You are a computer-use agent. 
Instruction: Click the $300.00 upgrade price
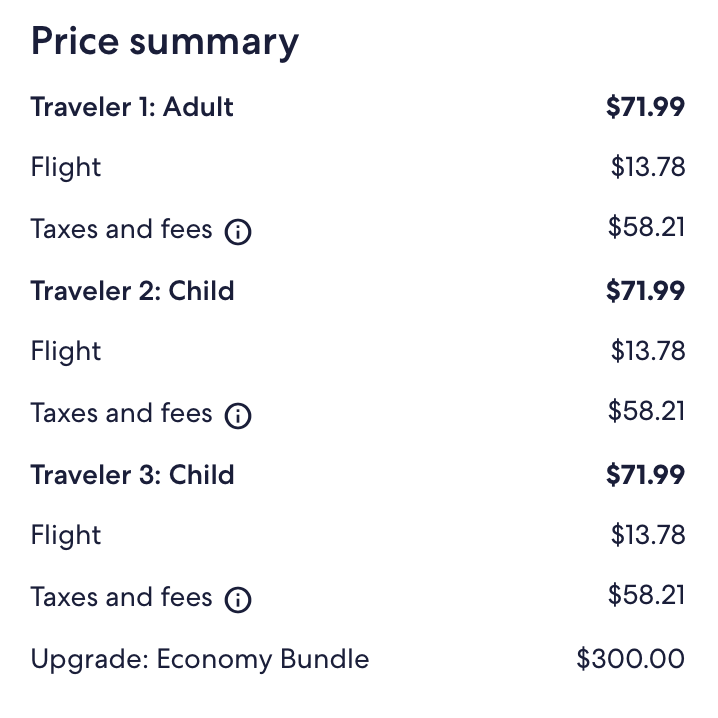(630, 659)
